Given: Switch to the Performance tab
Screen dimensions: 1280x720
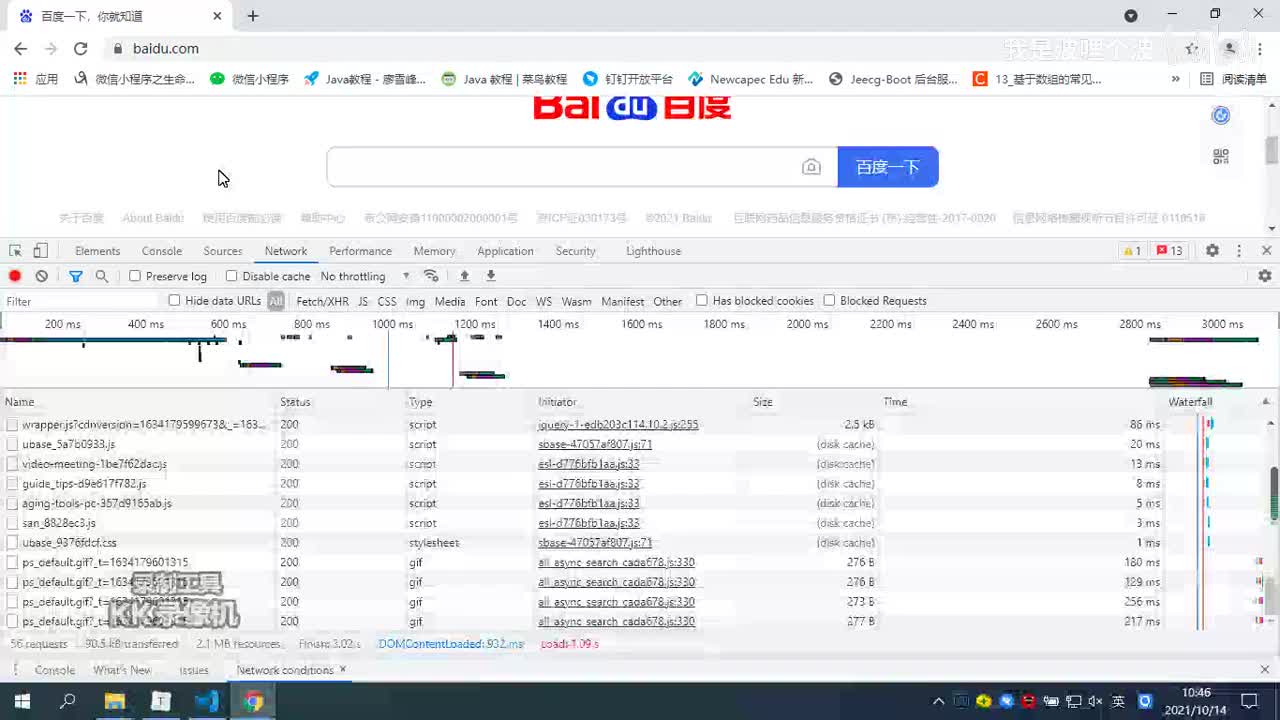Looking at the screenshot, I should [360, 251].
